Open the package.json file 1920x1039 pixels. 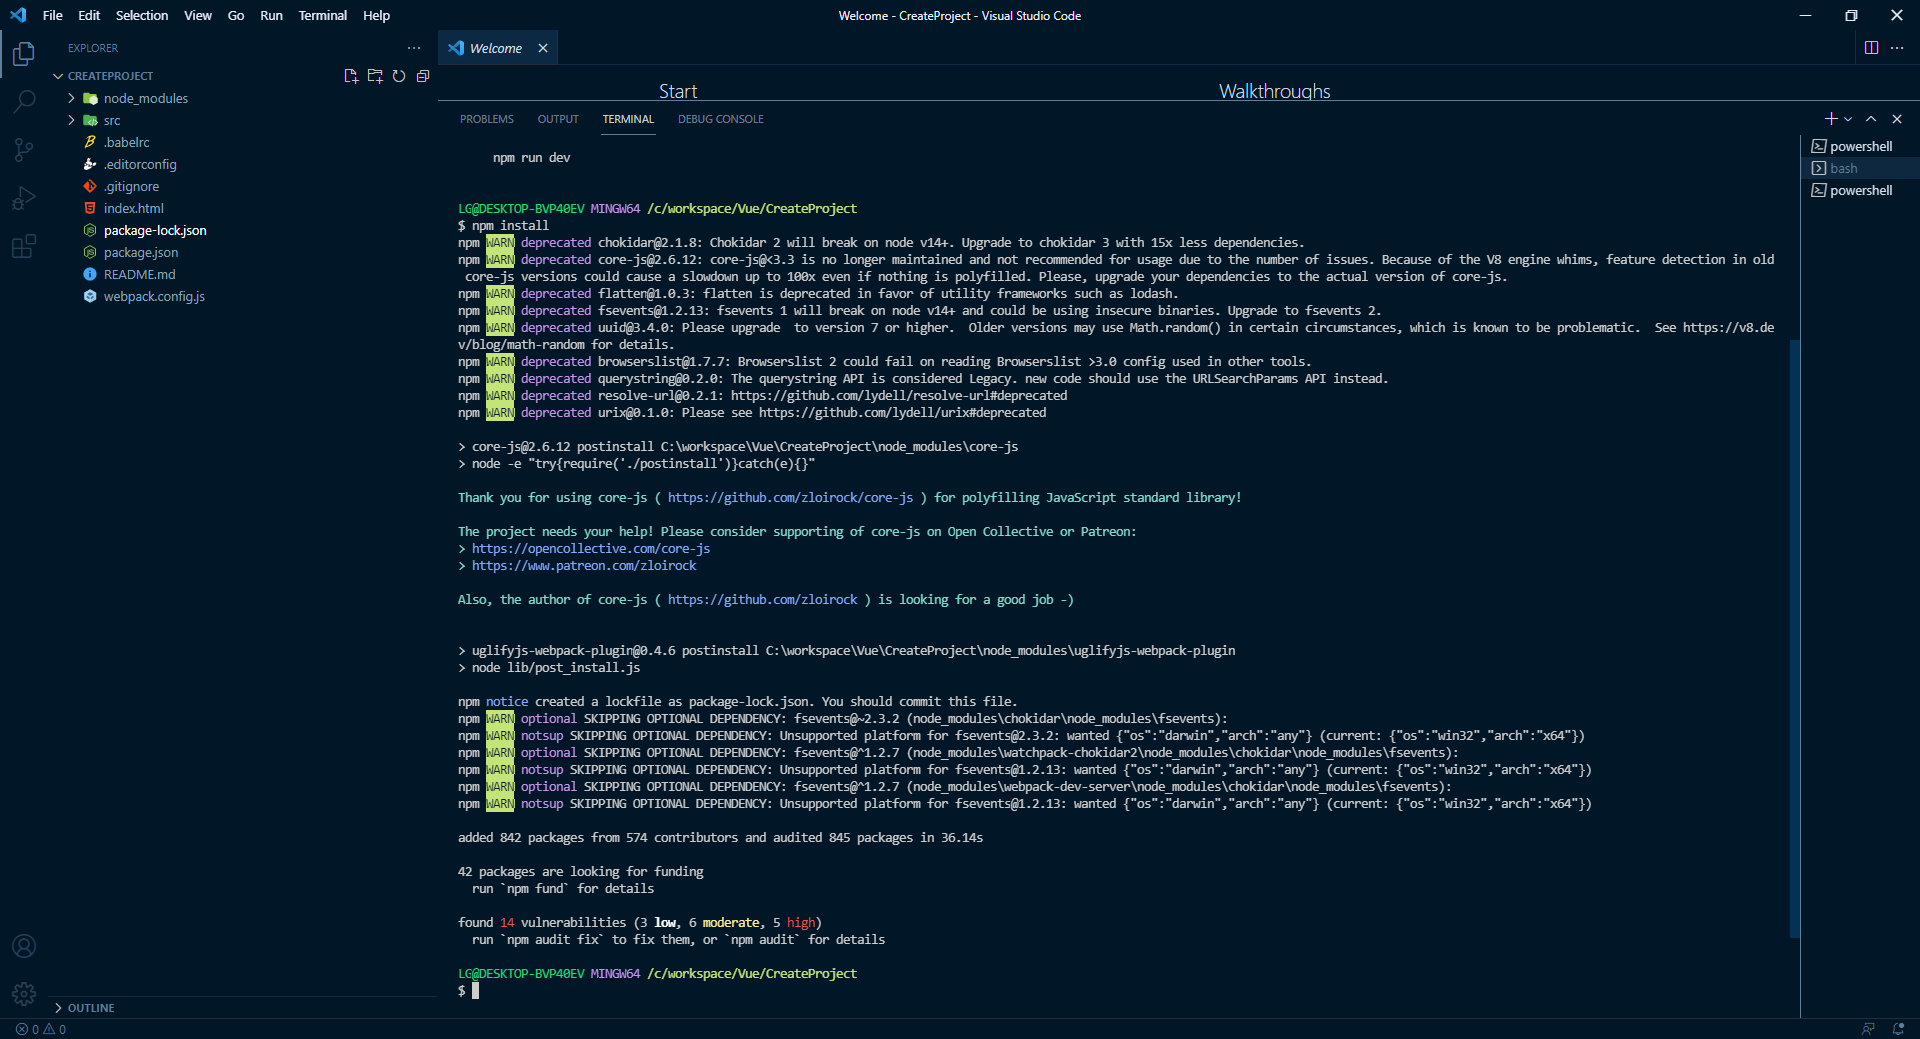point(141,252)
